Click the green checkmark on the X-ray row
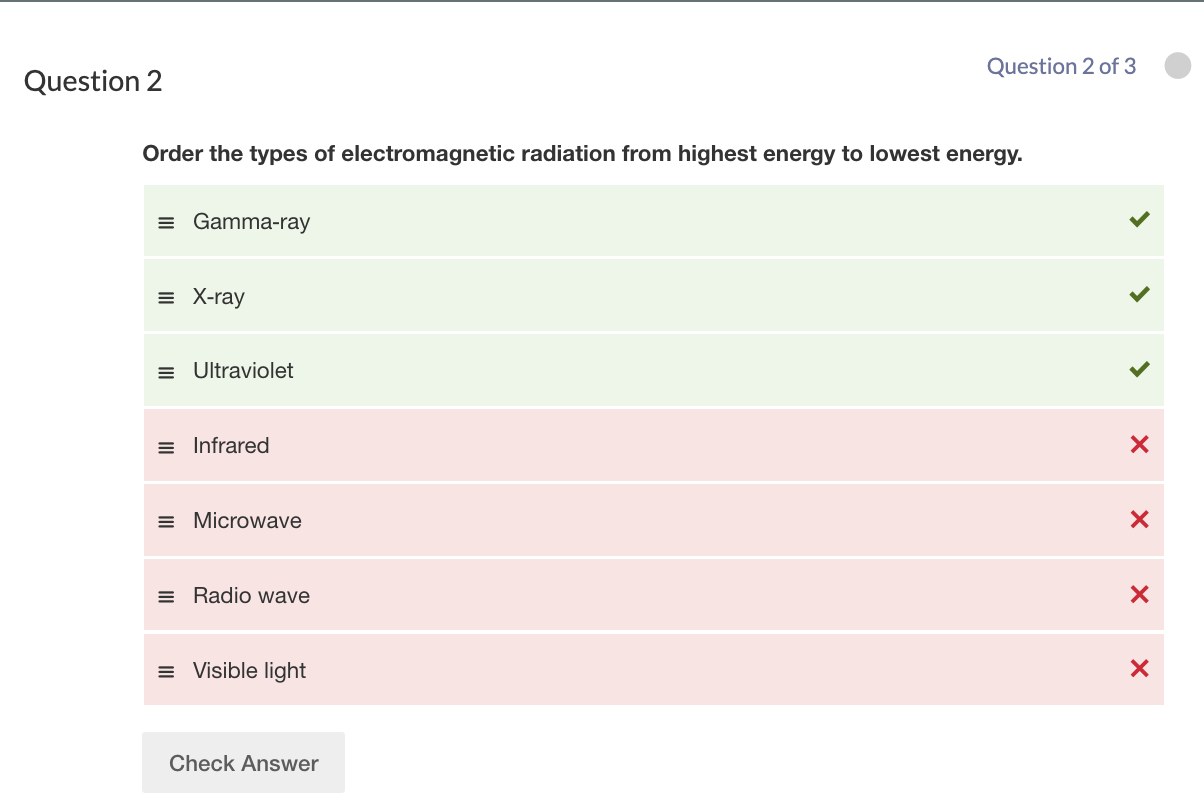The image size is (1204, 808). 1139,294
